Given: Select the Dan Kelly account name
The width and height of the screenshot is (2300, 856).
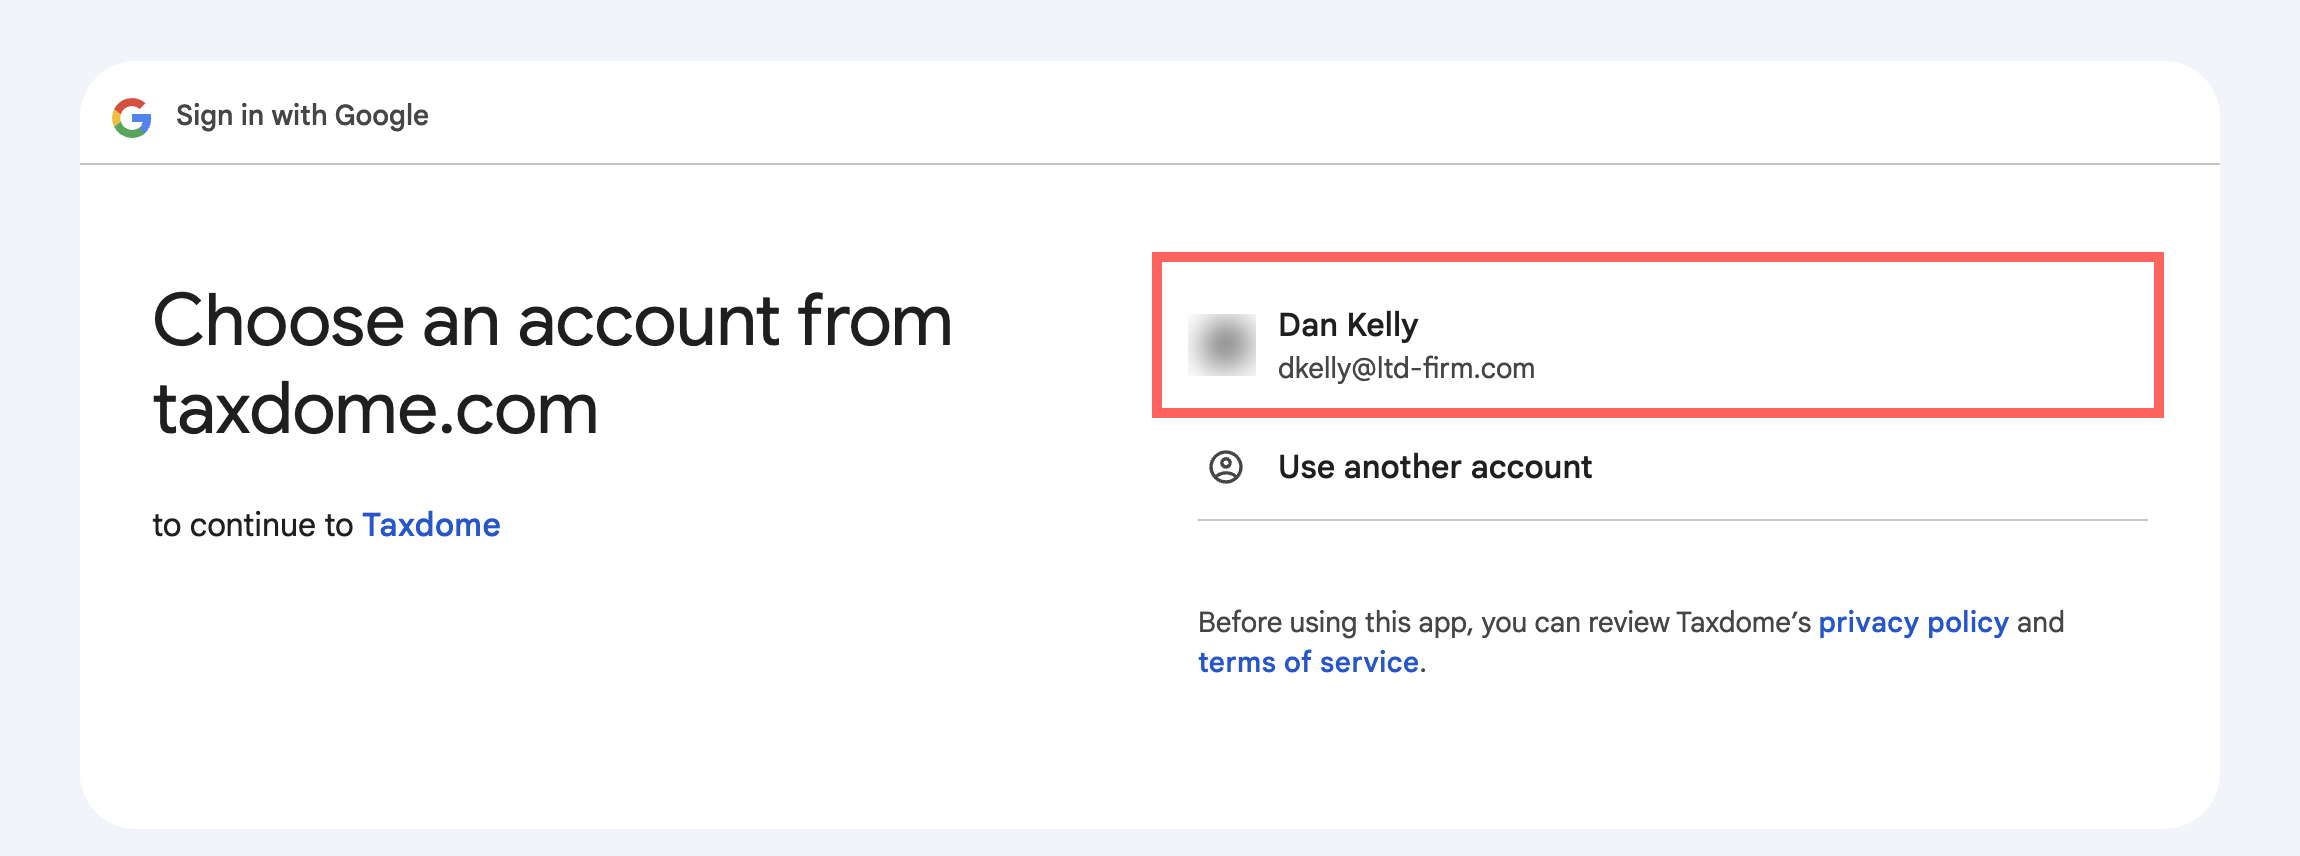Looking at the screenshot, I should coord(1348,325).
